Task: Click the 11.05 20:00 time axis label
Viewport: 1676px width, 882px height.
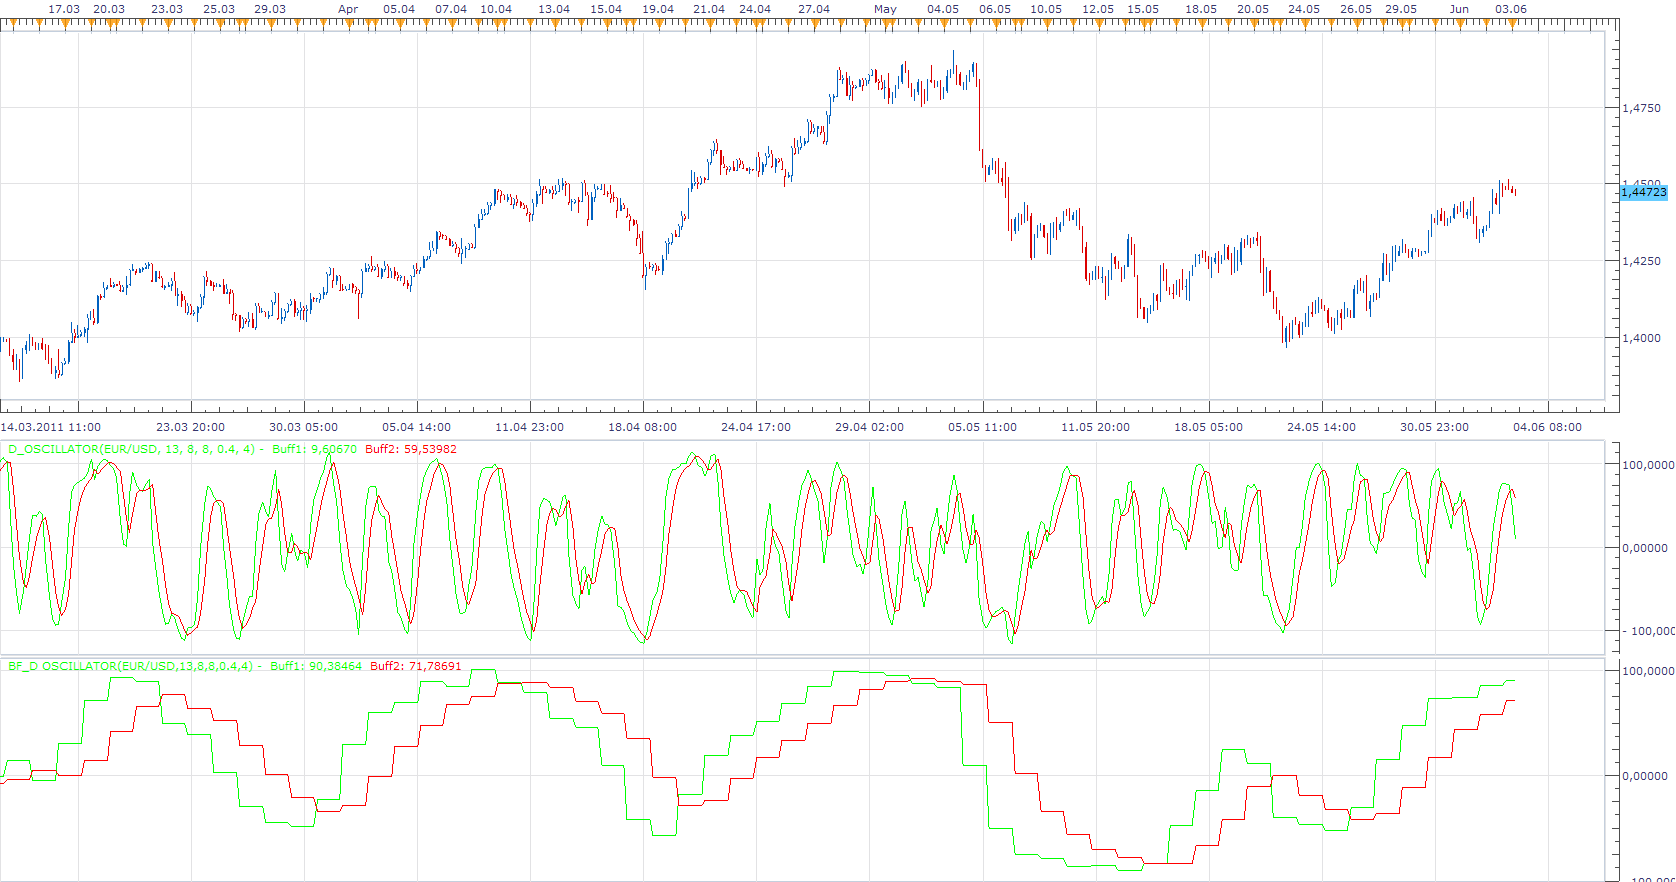Action: point(1095,427)
